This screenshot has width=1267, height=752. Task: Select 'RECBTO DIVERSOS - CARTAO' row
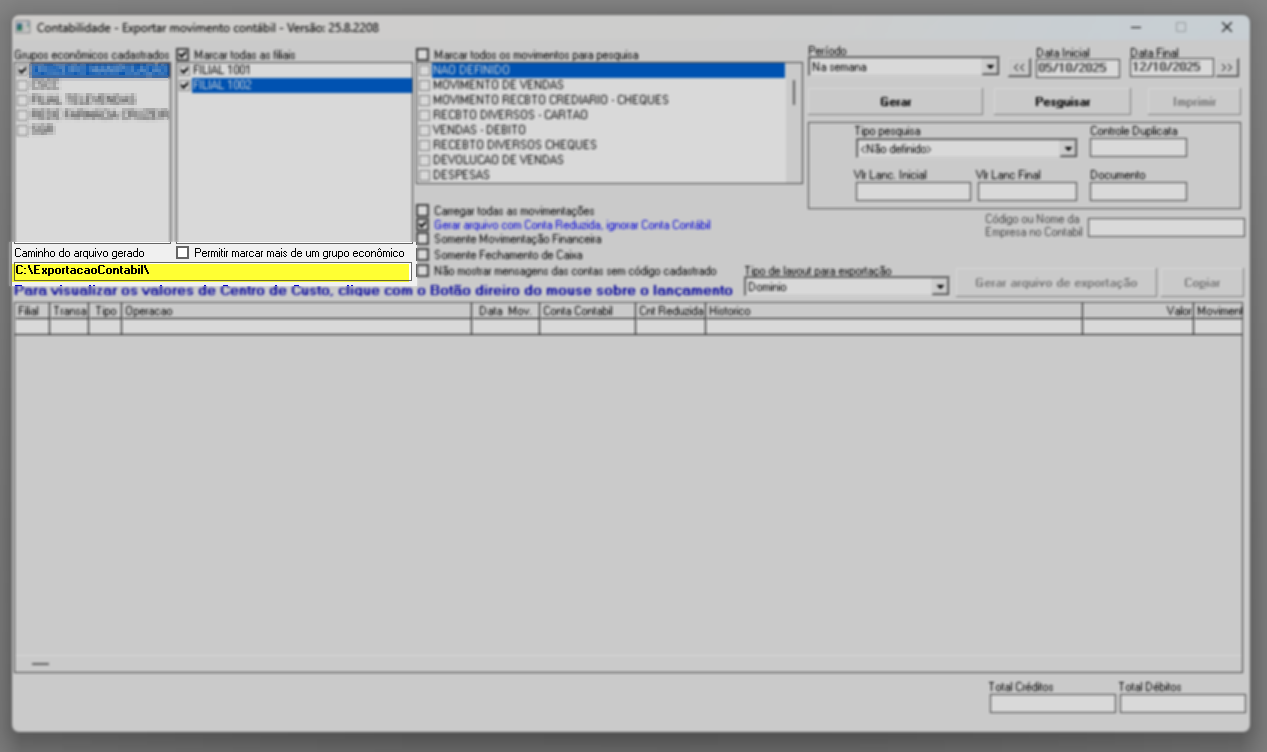point(601,115)
